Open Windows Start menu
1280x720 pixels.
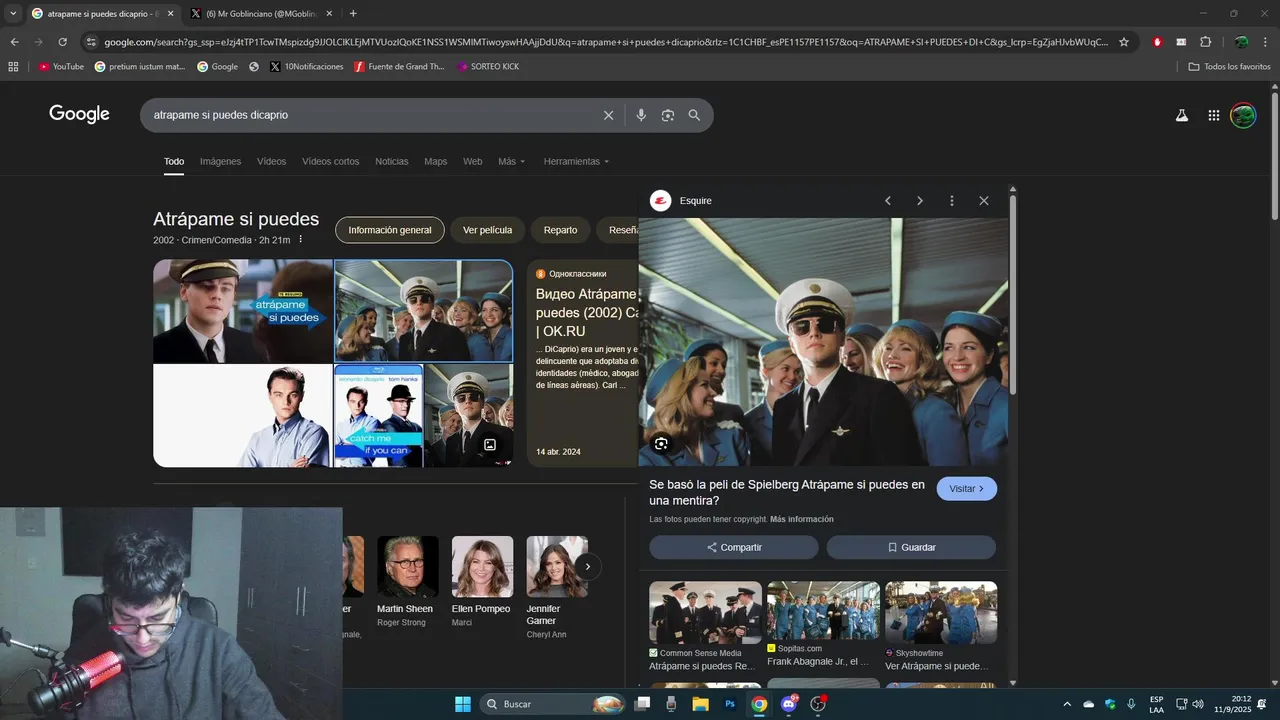tap(463, 704)
